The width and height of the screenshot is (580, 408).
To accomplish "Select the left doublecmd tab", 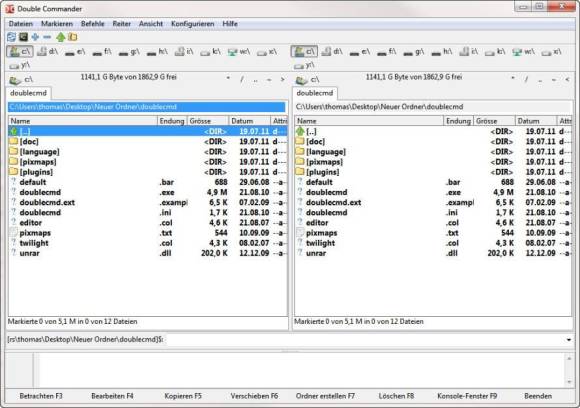I will [x=28, y=93].
